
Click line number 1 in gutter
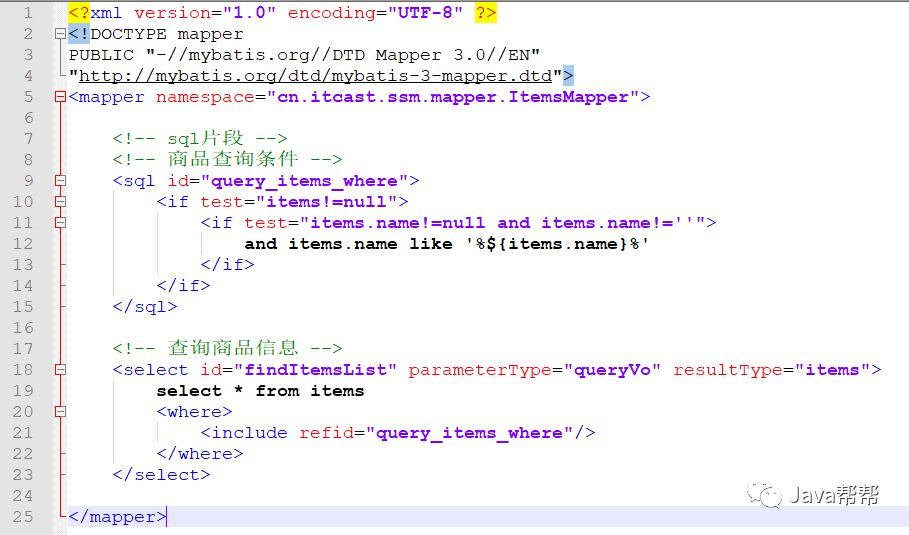28,13
